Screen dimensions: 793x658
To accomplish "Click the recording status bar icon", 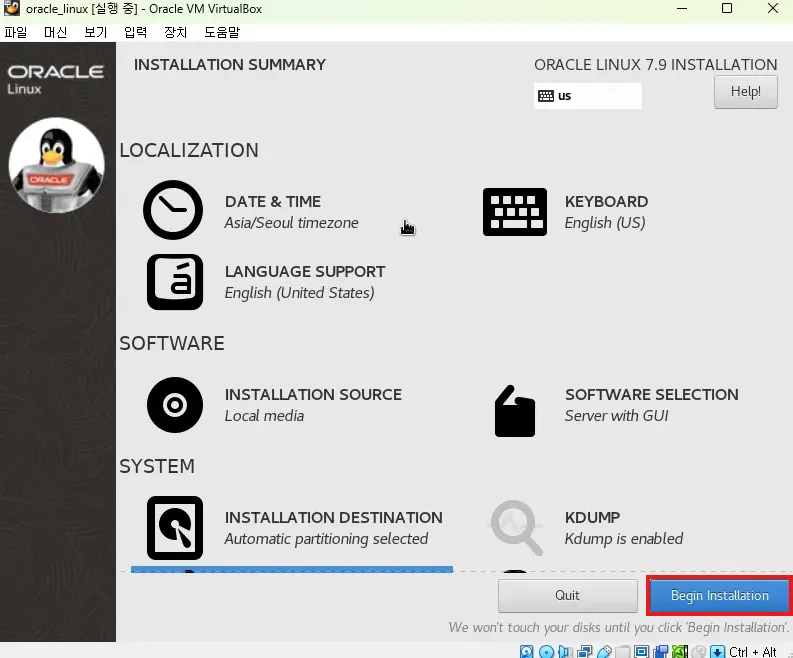I will tap(660, 651).
